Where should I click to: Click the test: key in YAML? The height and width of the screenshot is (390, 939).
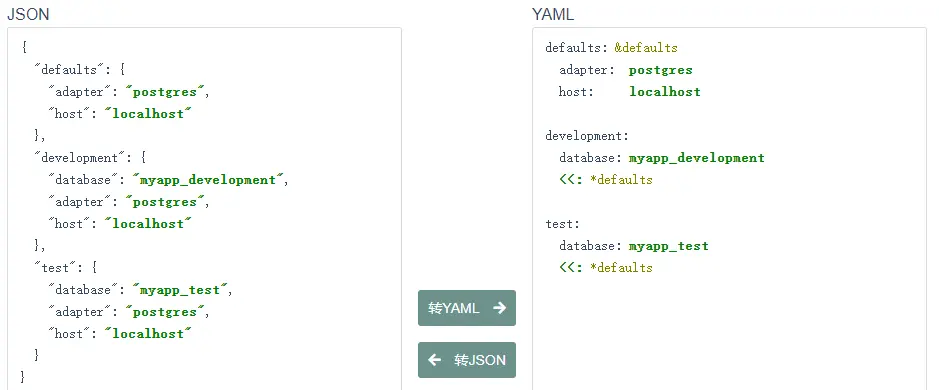[x=562, y=224]
